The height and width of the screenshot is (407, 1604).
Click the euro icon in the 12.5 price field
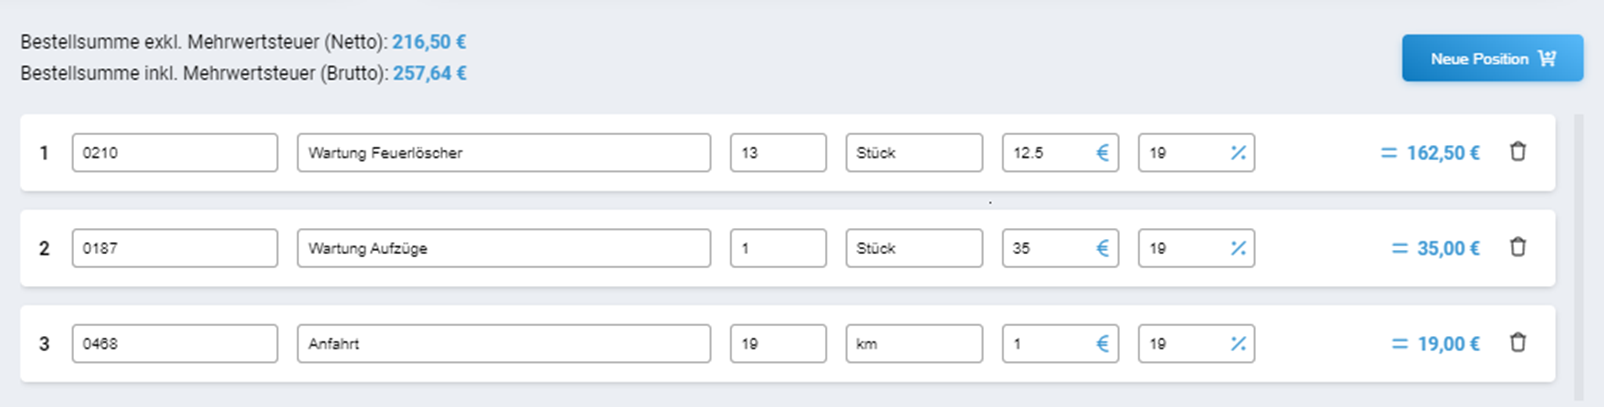click(1102, 153)
